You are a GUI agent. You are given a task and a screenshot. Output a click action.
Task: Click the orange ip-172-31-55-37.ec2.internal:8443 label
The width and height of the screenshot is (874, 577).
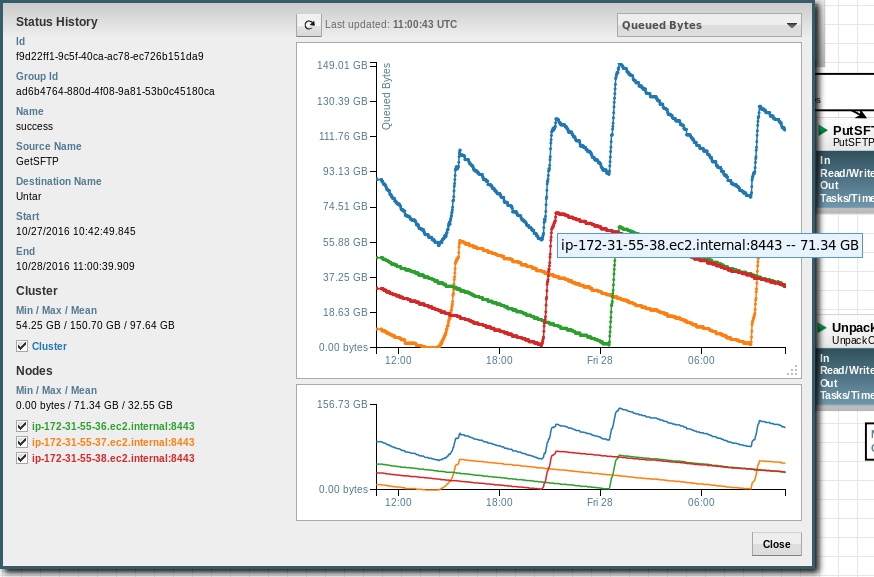coord(113,442)
